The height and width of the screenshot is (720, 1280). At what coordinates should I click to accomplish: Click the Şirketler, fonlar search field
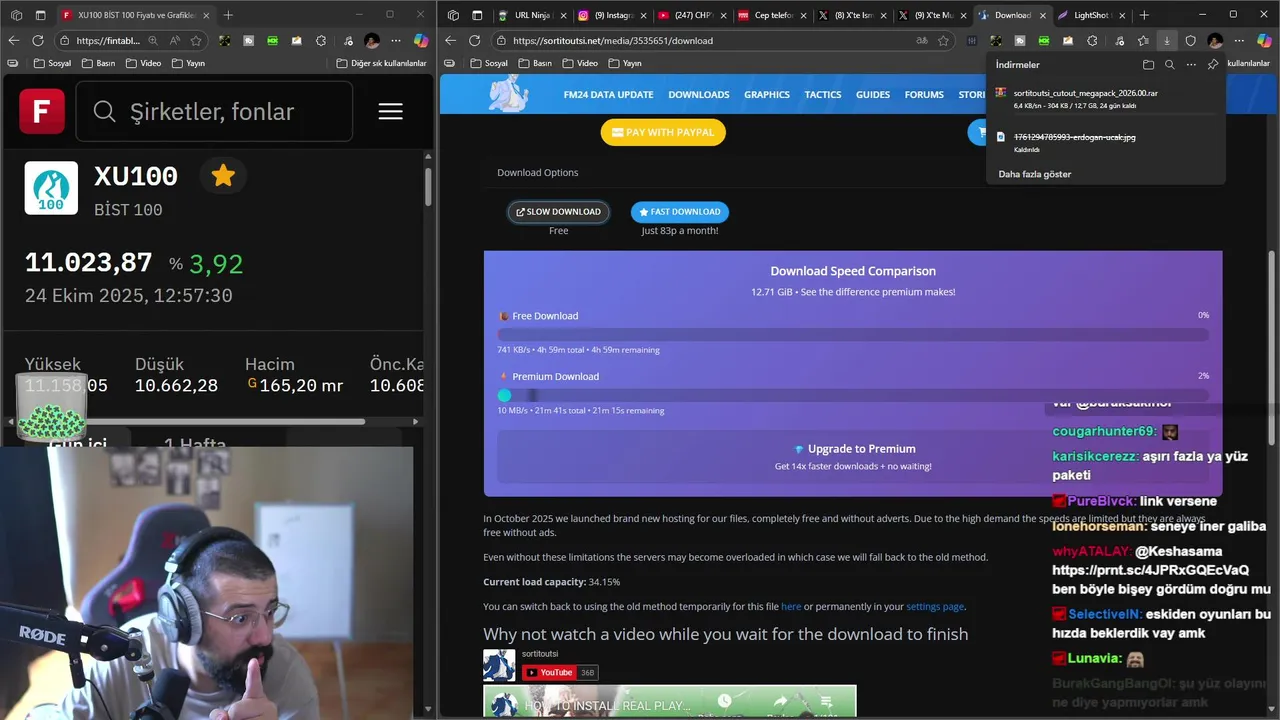tap(214, 111)
